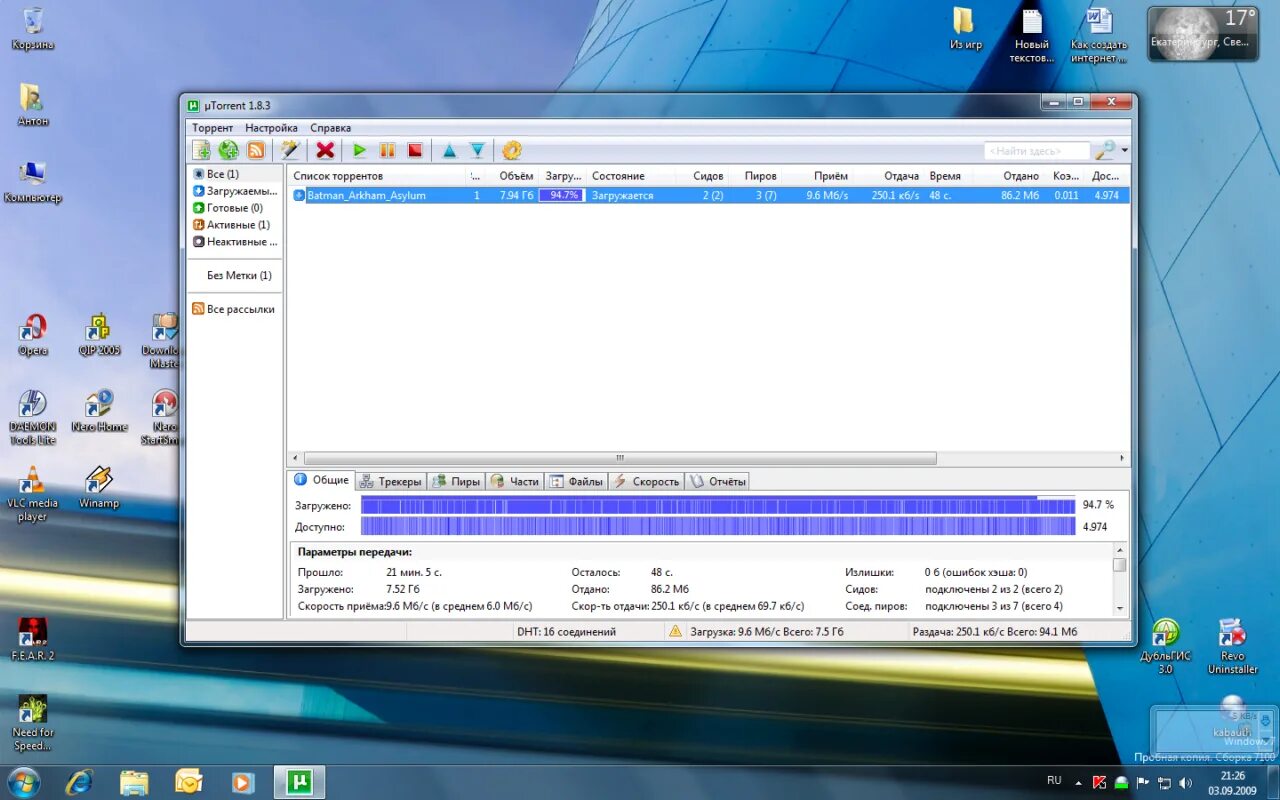Click the 94.7% progress bar cell
The height and width of the screenshot is (800, 1280).
561,195
